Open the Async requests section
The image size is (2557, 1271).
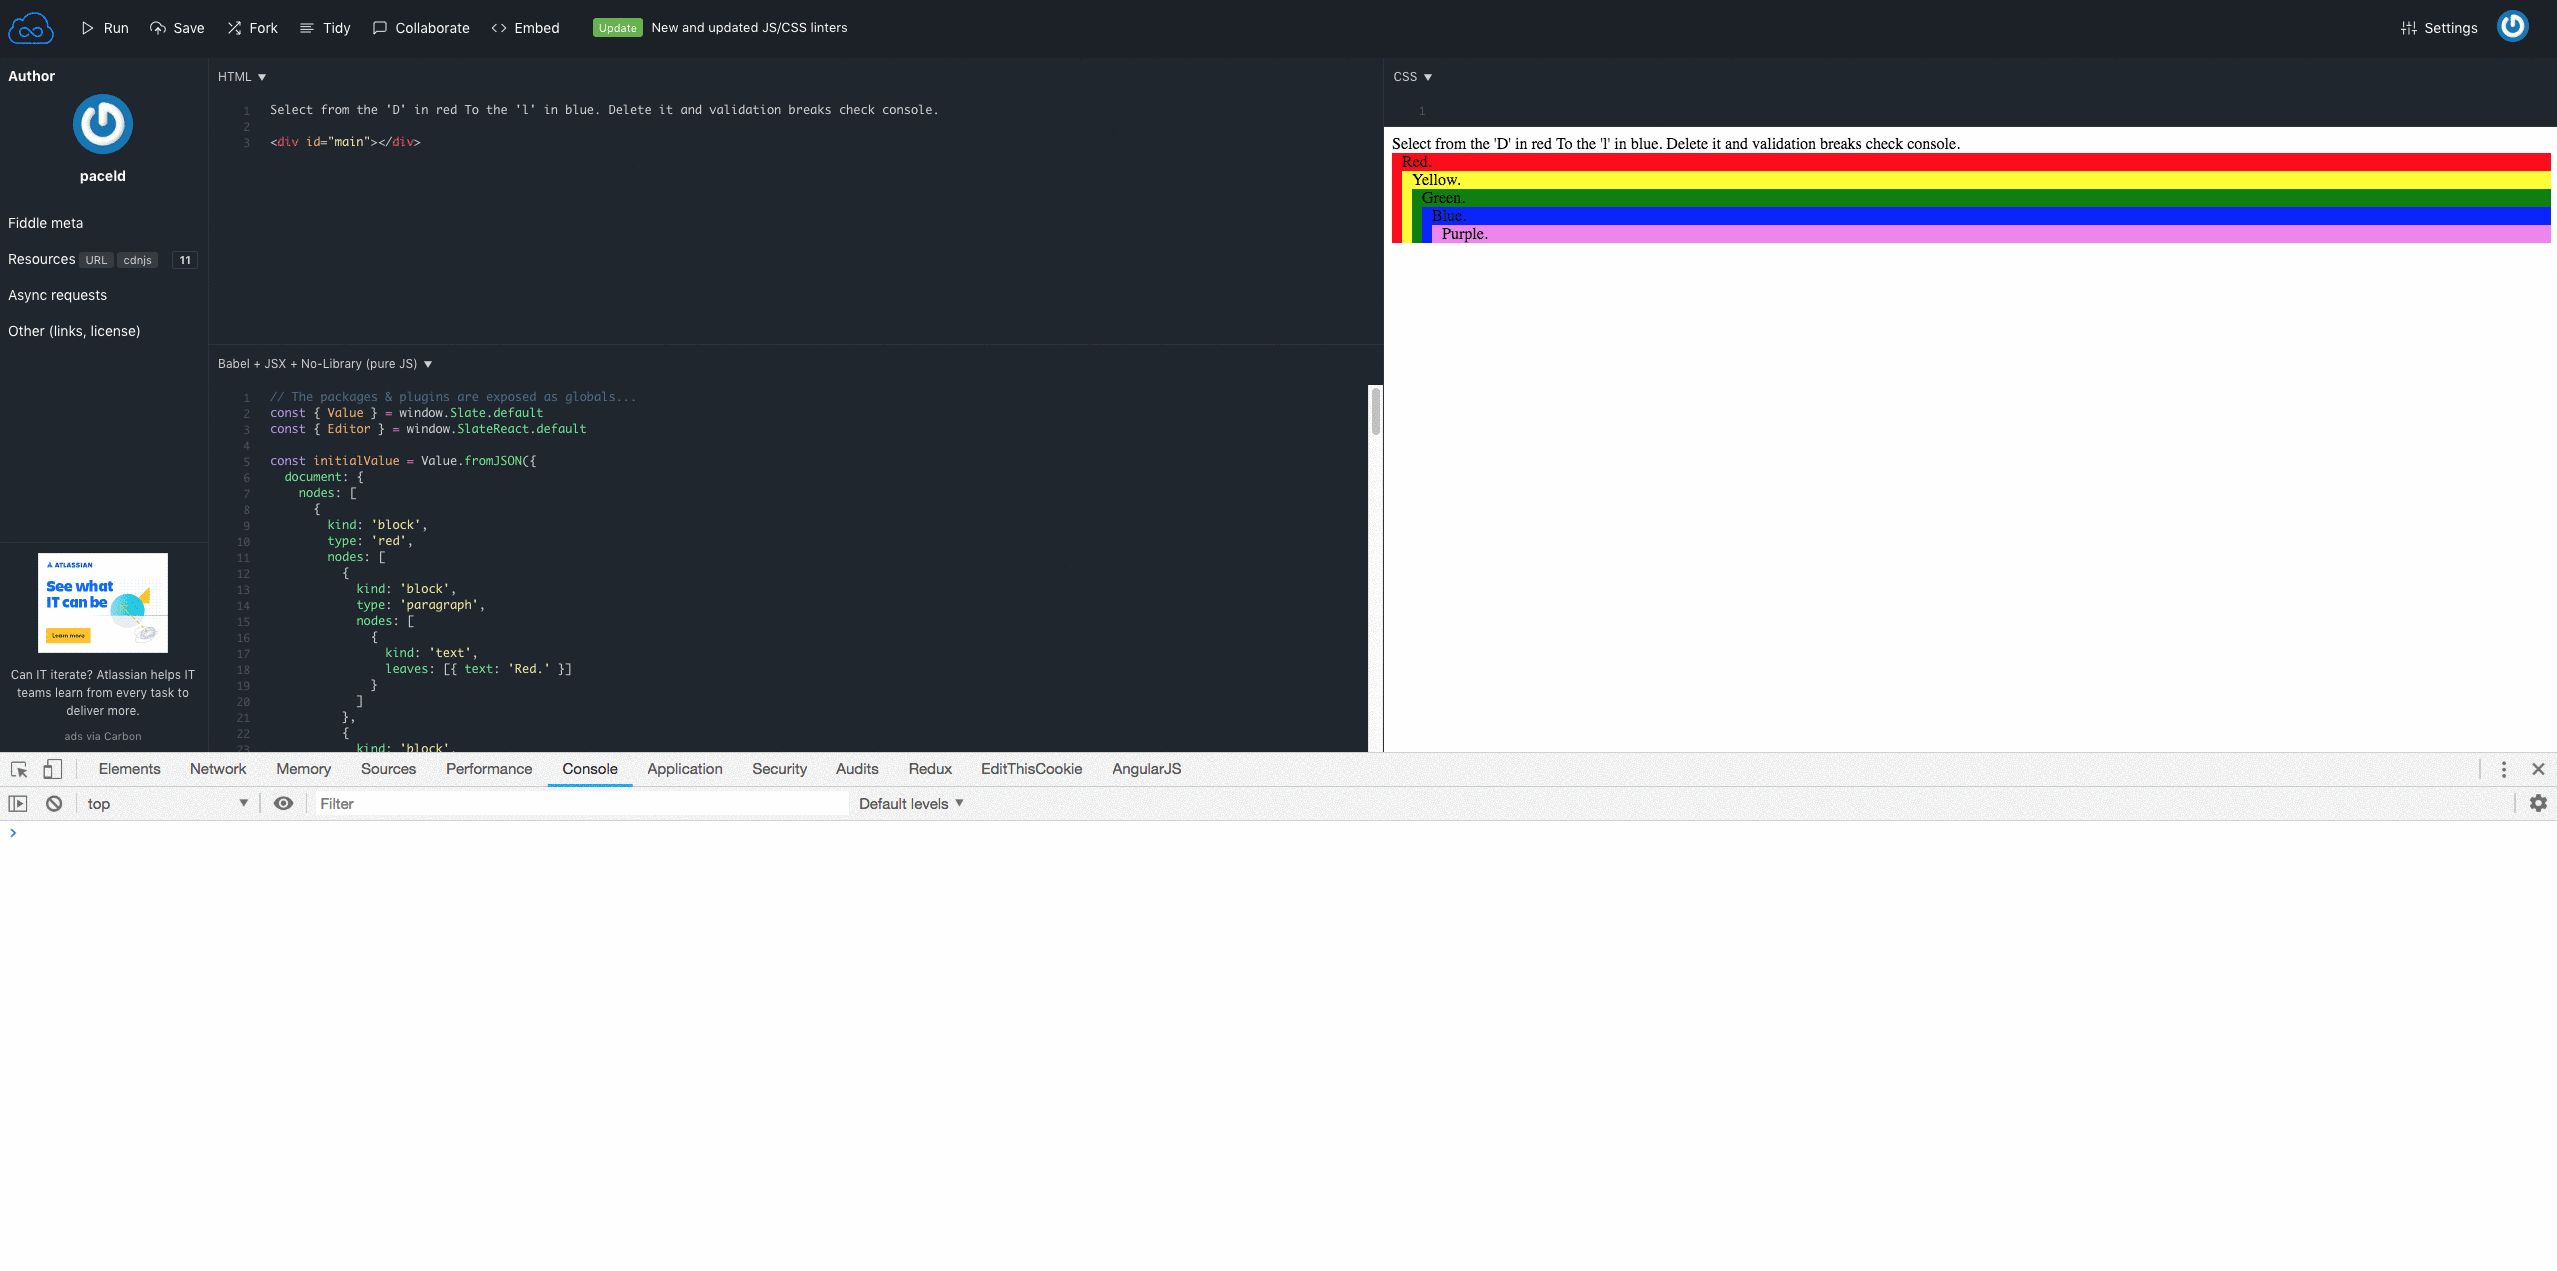[x=57, y=294]
